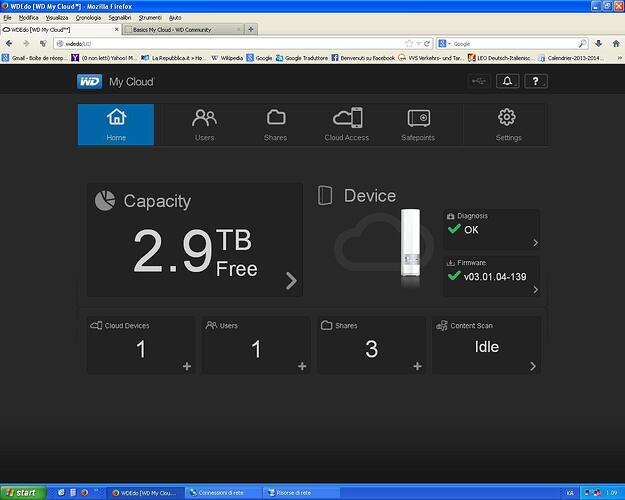Open Google Traduttore bookmark
The height and width of the screenshot is (500, 625).
point(302,58)
